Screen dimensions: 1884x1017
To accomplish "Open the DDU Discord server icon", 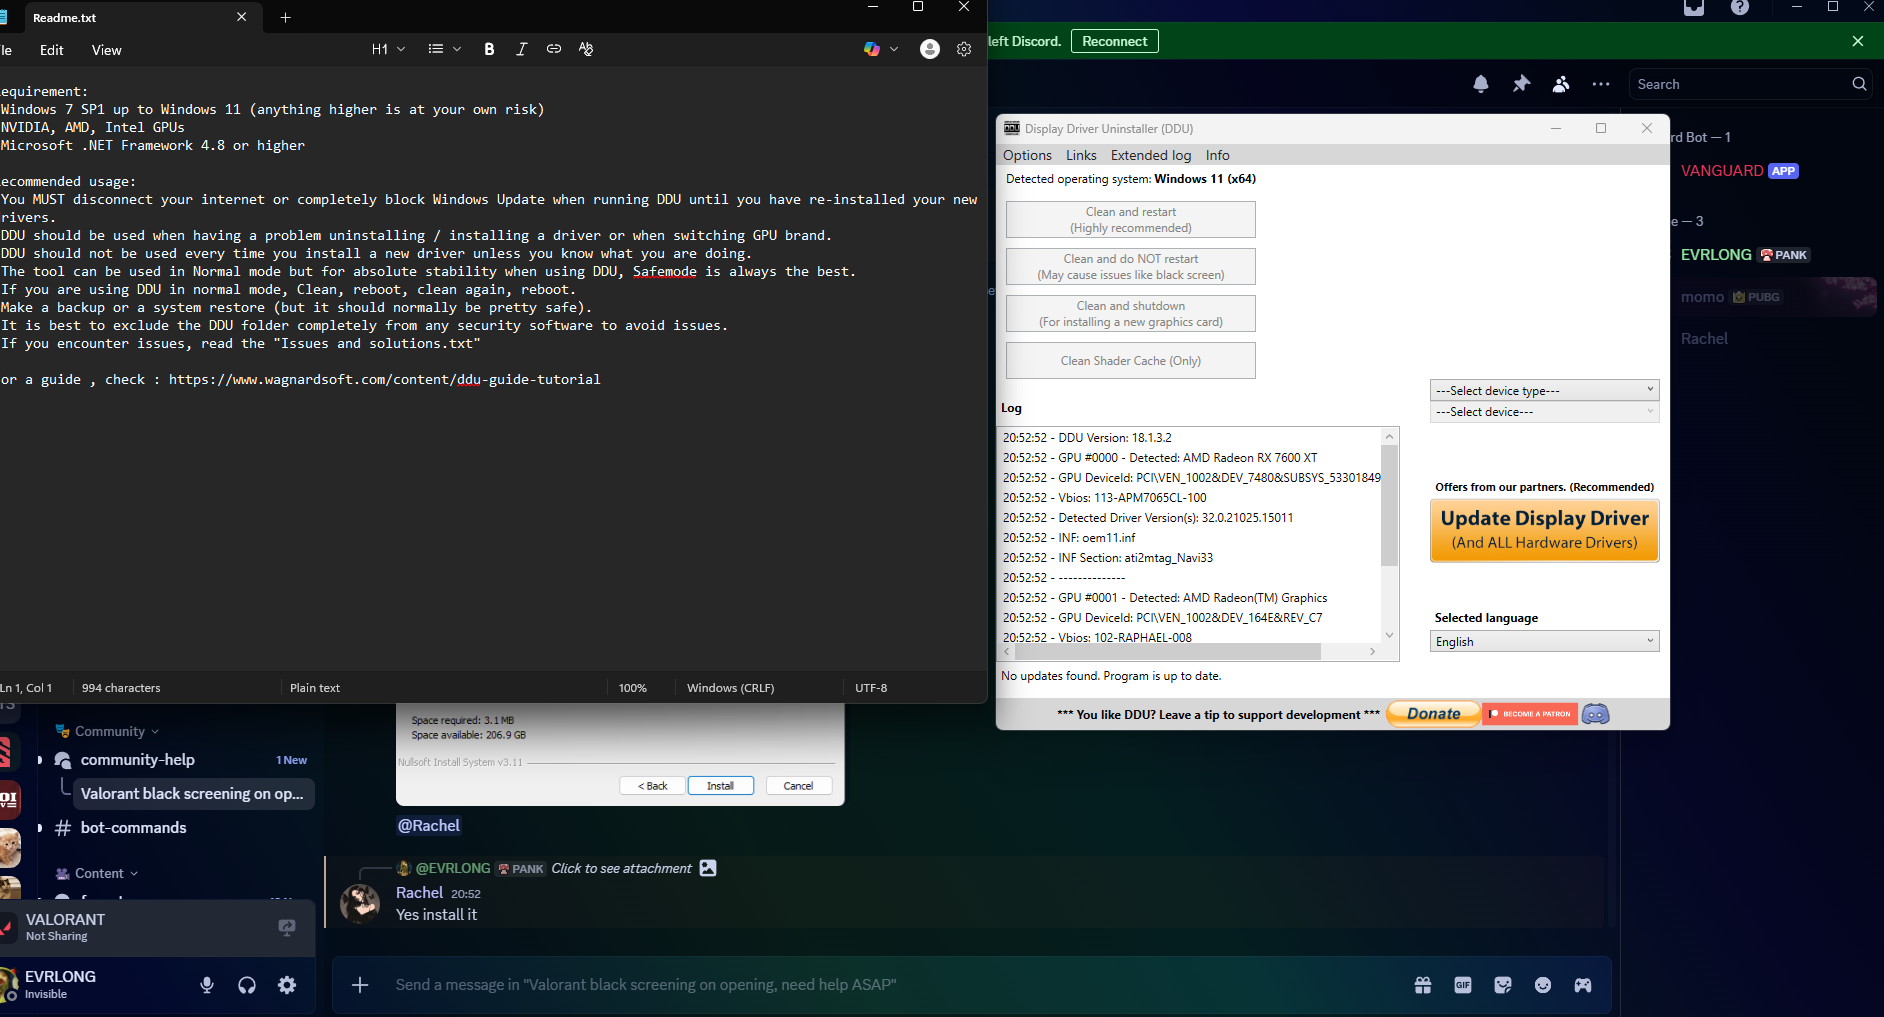I will pyautogui.click(x=1596, y=714).
